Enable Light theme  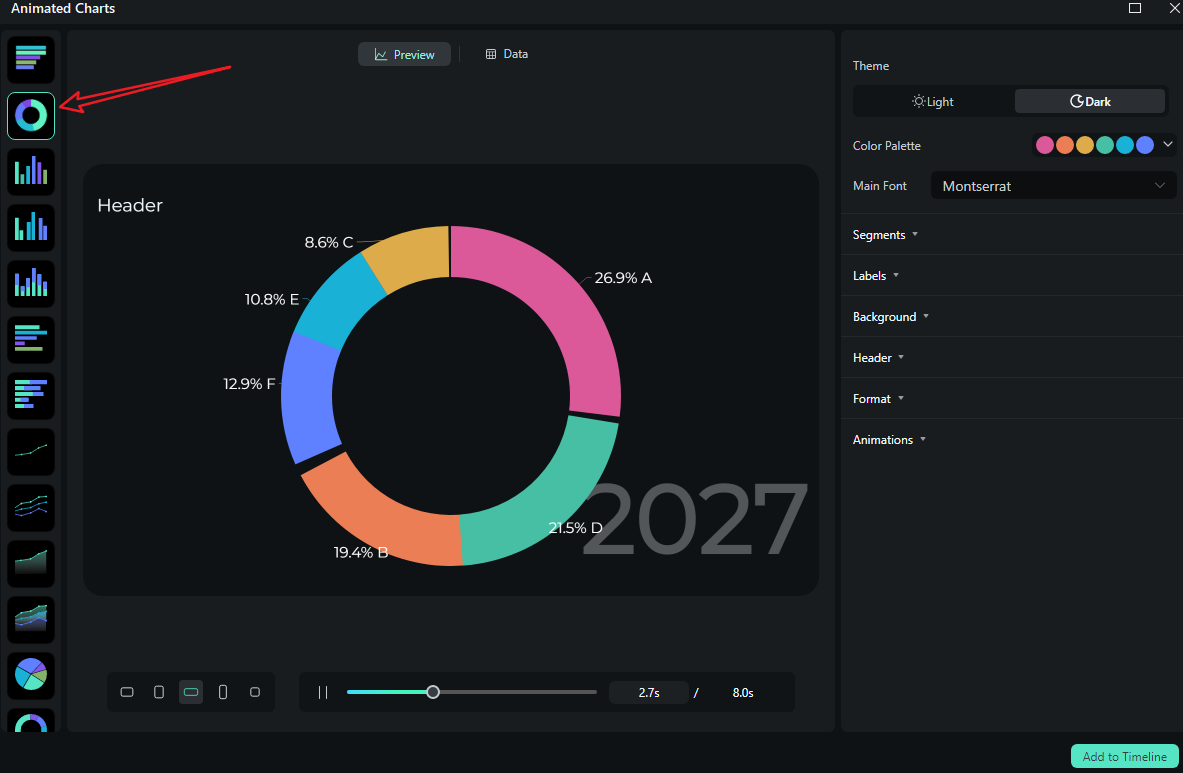coord(932,101)
